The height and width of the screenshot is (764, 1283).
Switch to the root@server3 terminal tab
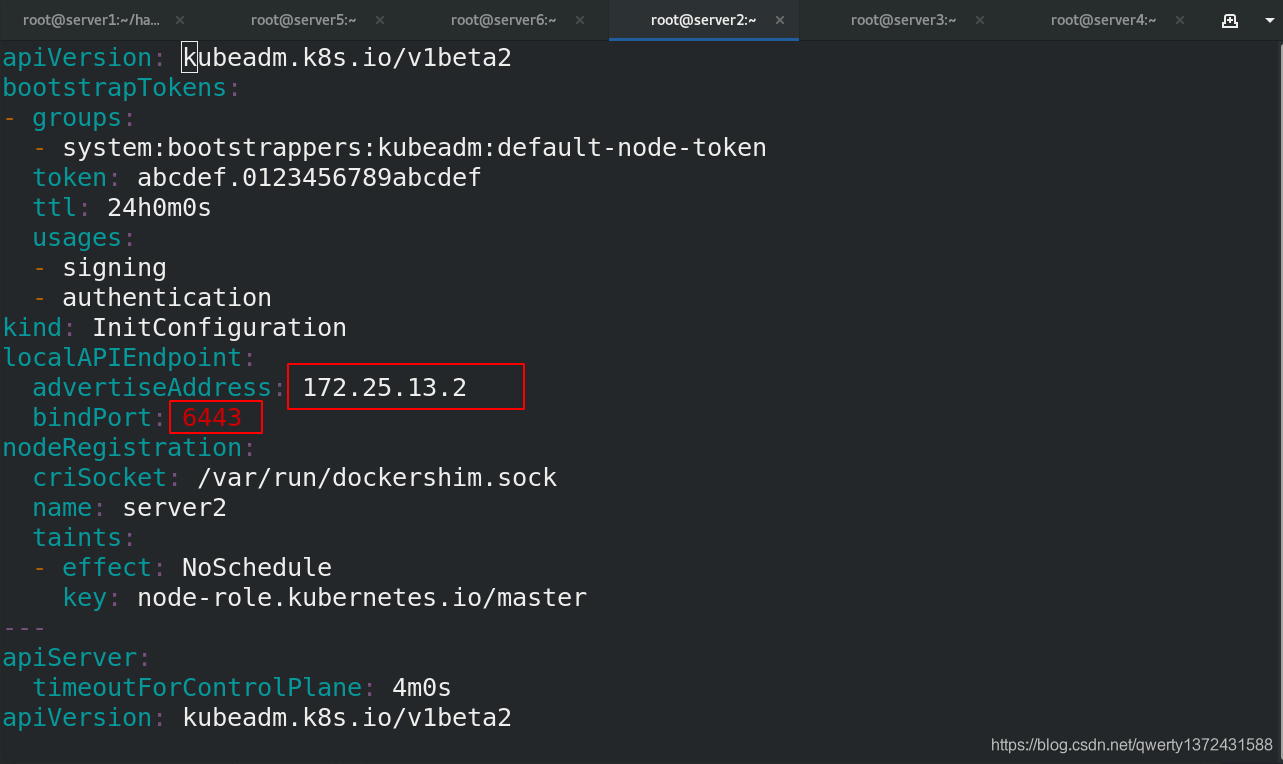tap(903, 20)
